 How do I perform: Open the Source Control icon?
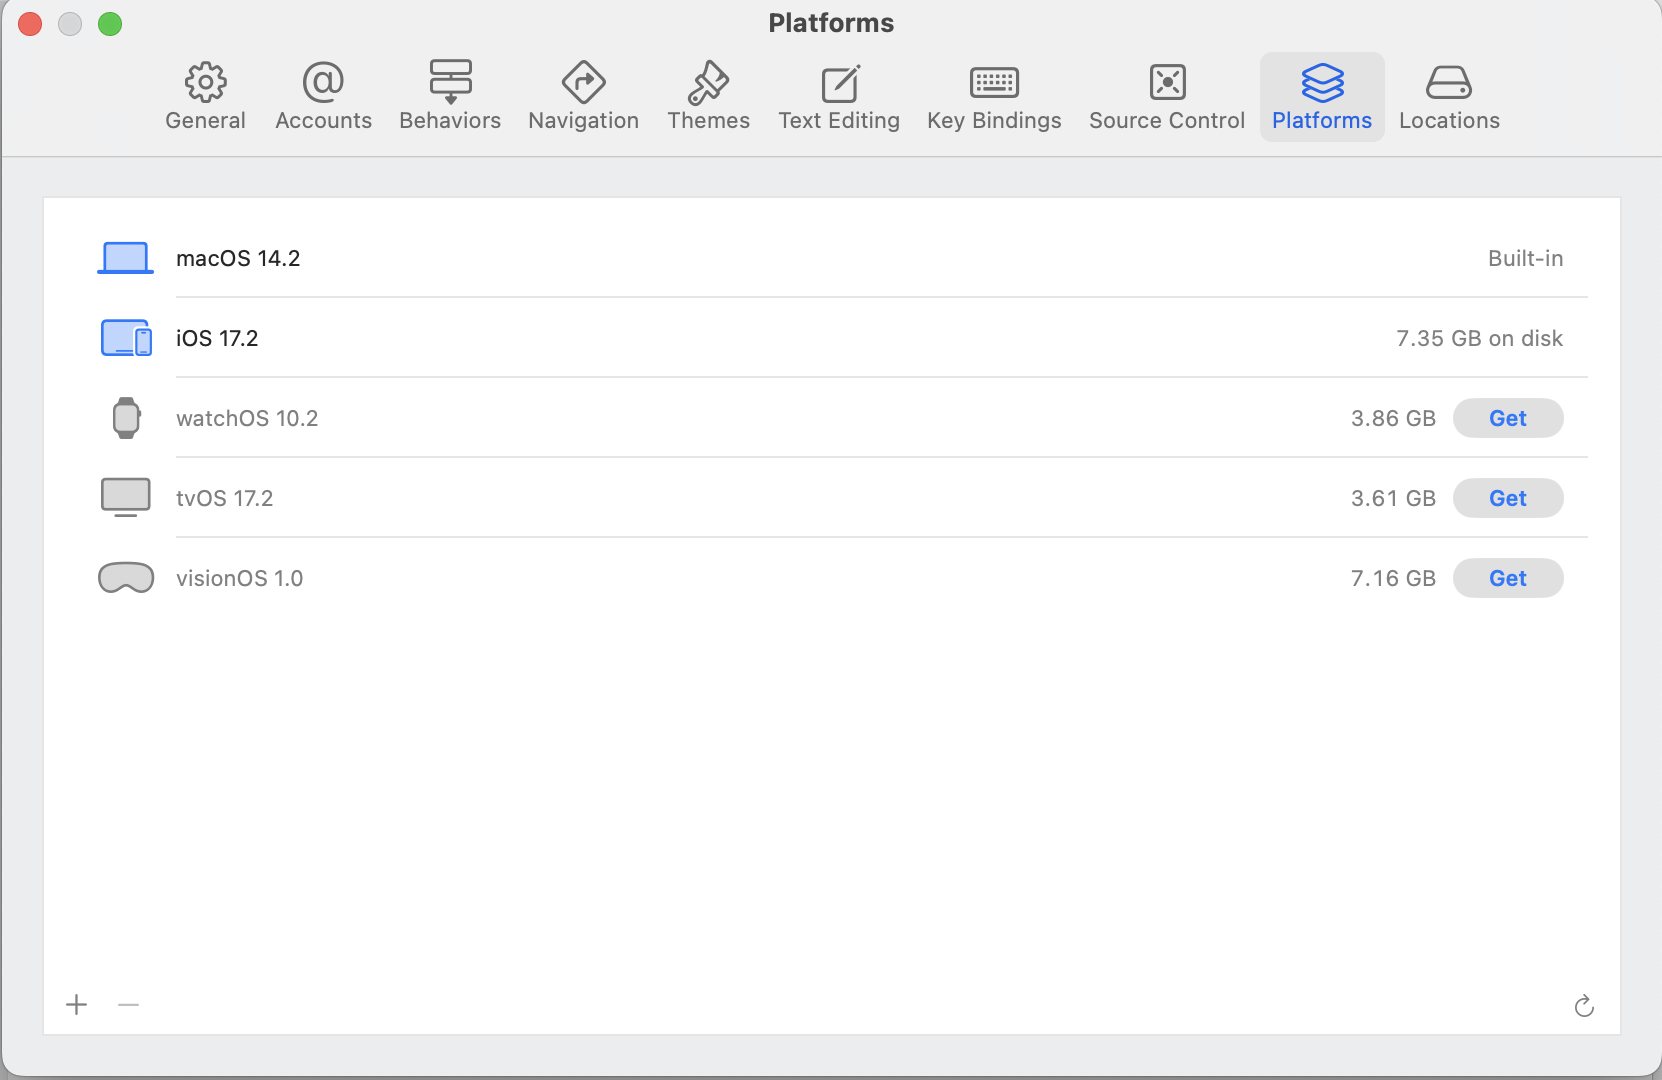coord(1167,82)
